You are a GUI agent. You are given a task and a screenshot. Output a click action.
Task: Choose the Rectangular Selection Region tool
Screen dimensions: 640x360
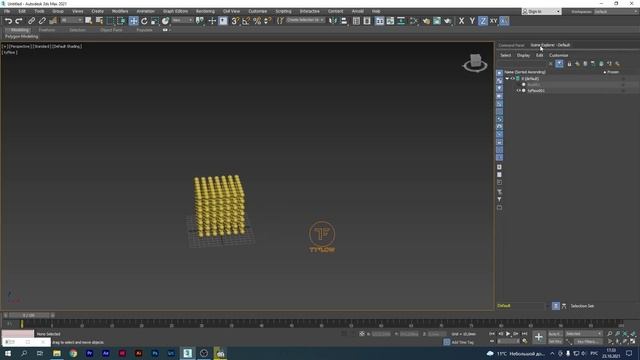click(x=110, y=21)
